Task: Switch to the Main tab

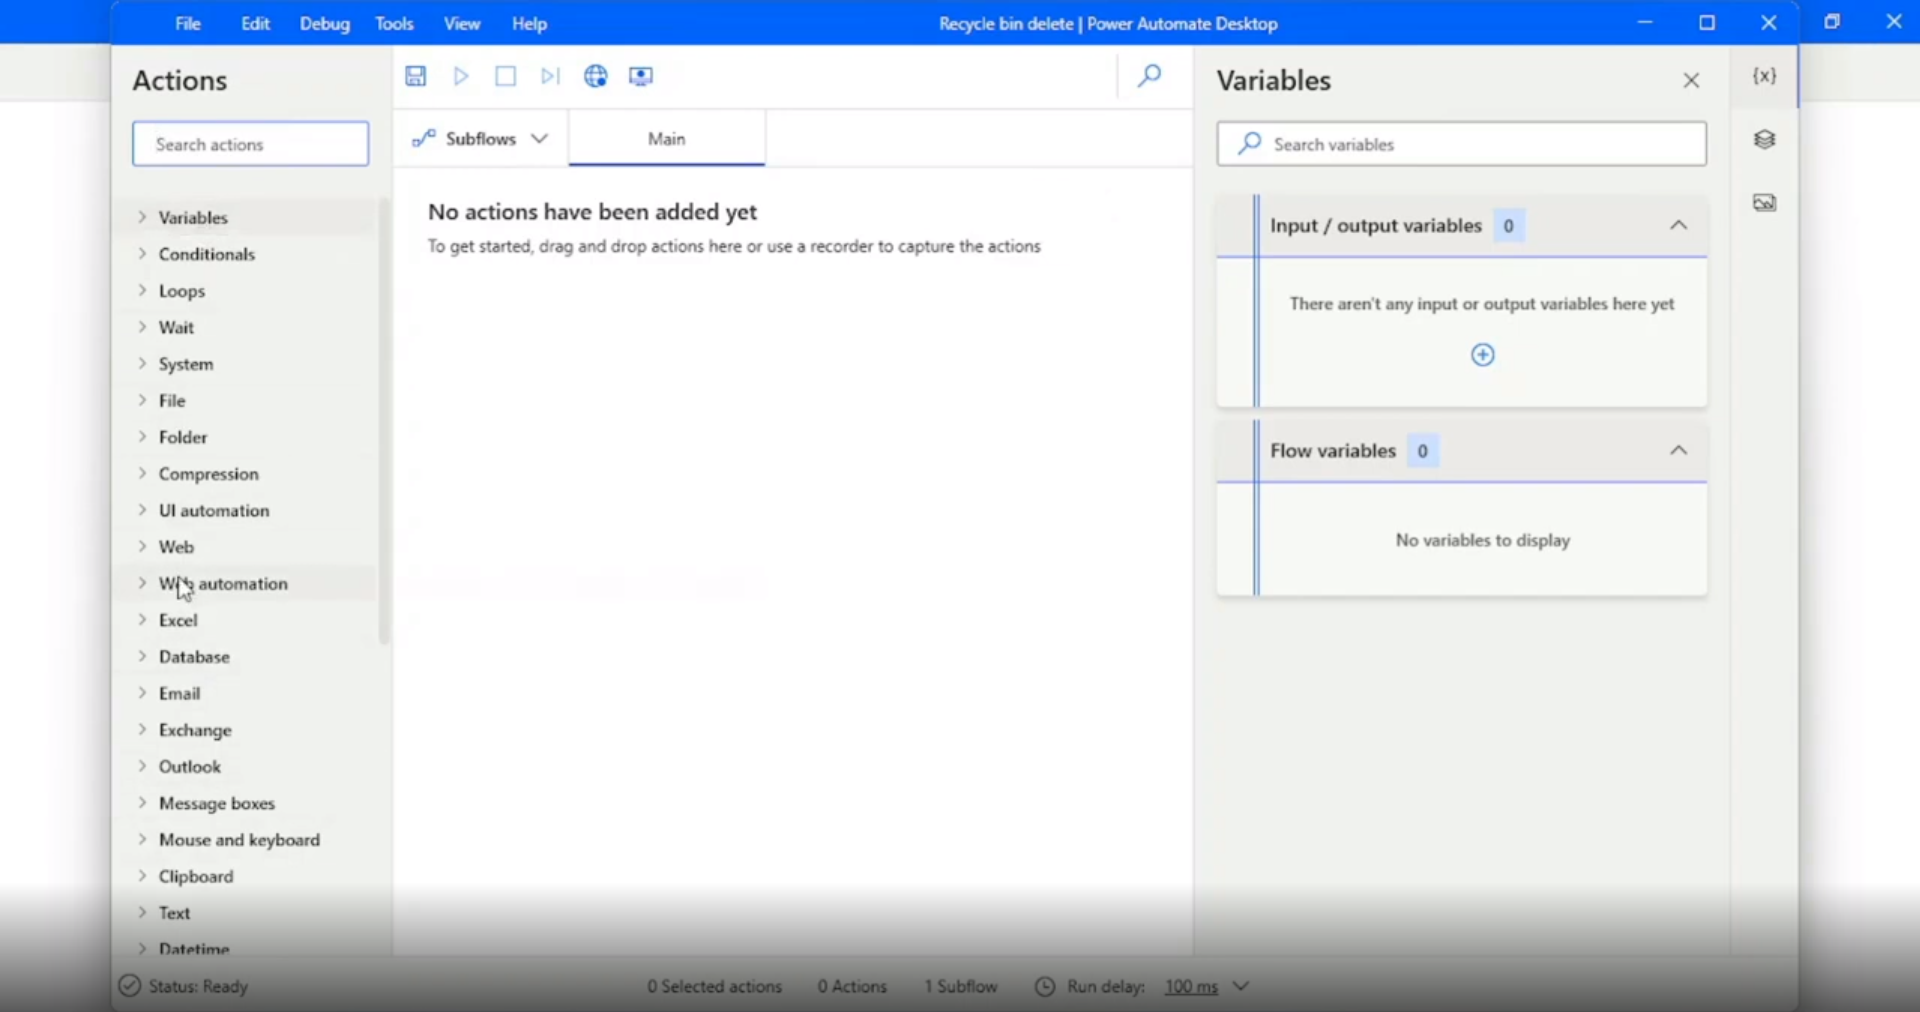Action: (667, 139)
